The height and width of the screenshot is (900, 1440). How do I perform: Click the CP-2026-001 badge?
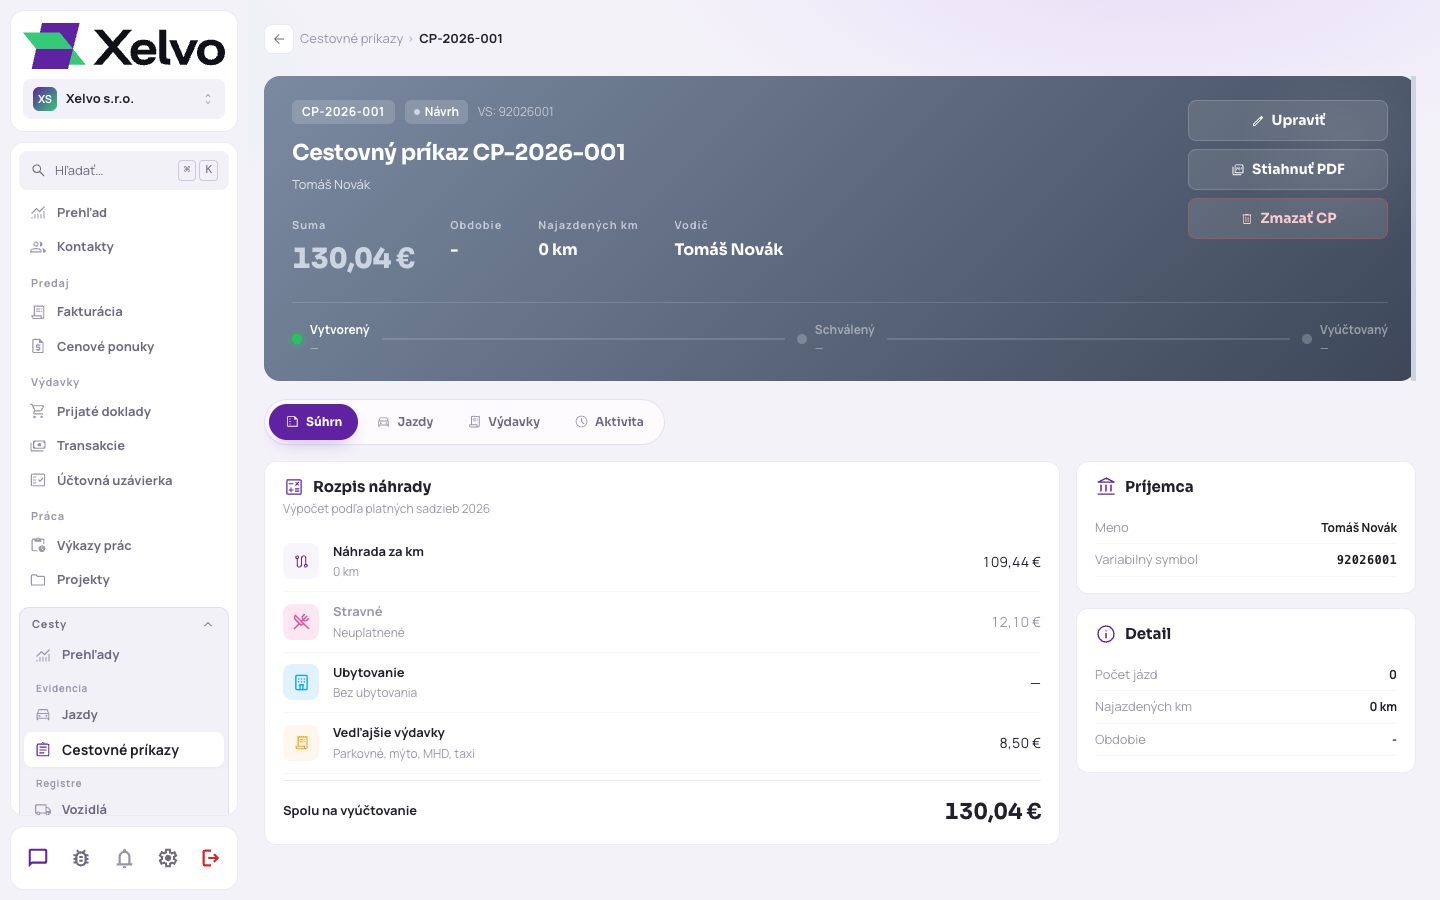pos(343,112)
